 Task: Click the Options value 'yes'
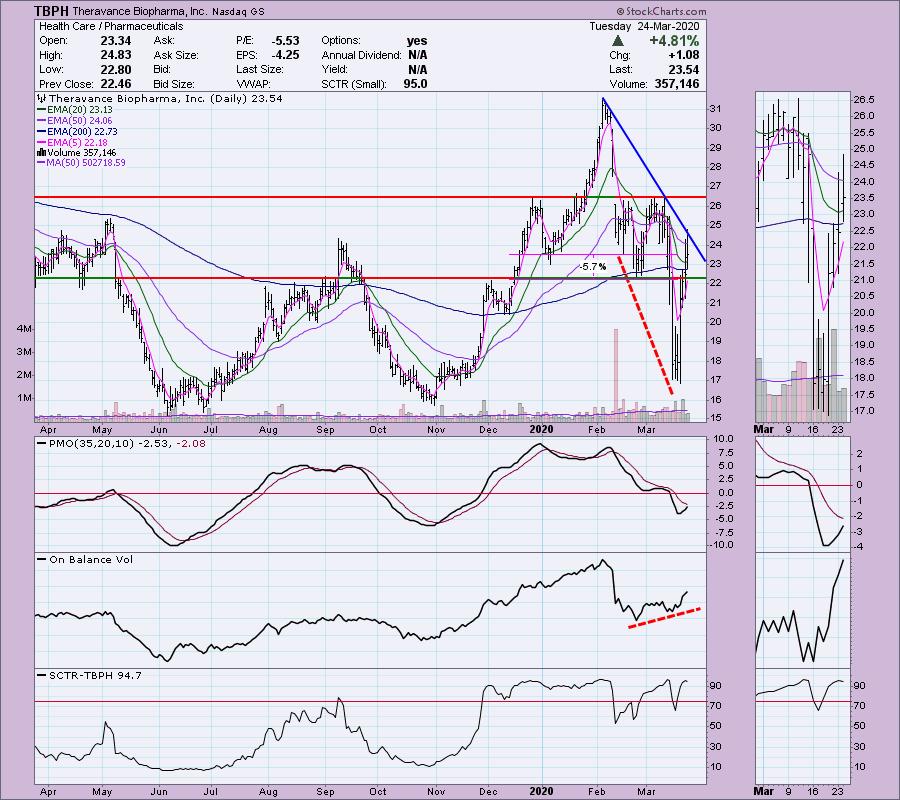point(417,41)
